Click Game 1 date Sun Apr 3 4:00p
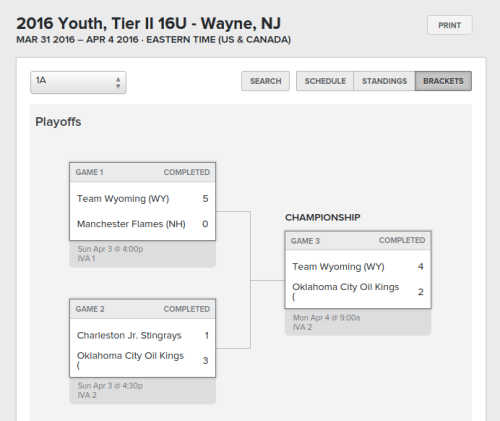The image size is (500, 421). coord(110,249)
